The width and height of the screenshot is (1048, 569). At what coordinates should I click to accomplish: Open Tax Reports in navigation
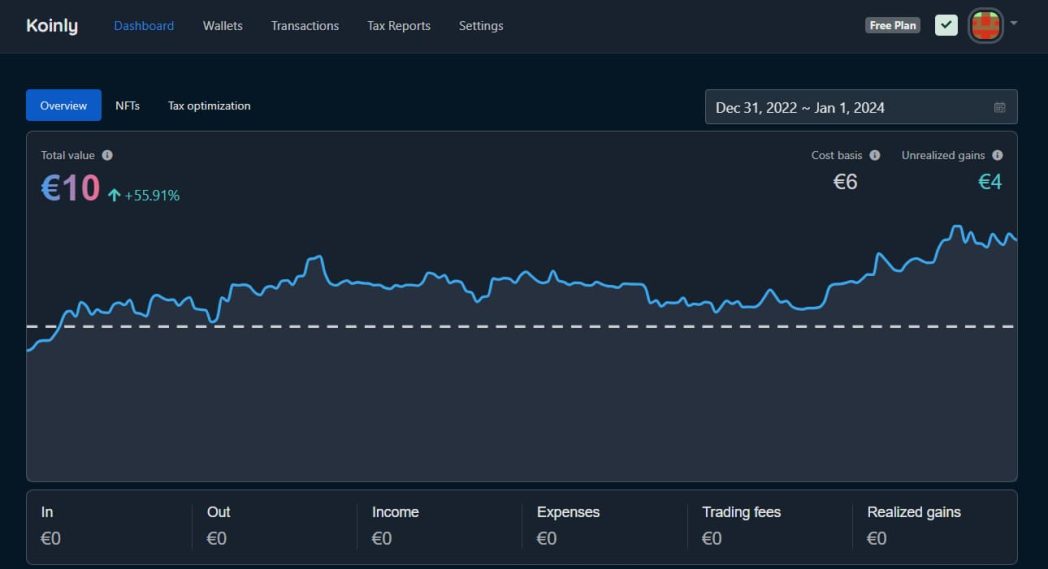click(x=398, y=26)
